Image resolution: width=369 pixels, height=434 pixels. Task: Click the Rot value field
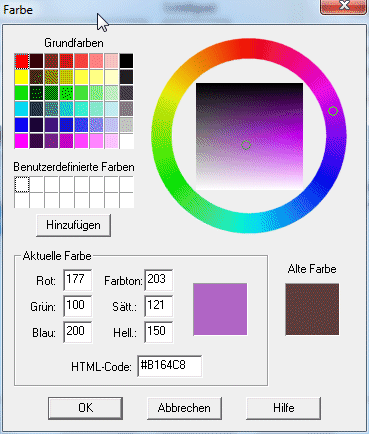pos(78,280)
